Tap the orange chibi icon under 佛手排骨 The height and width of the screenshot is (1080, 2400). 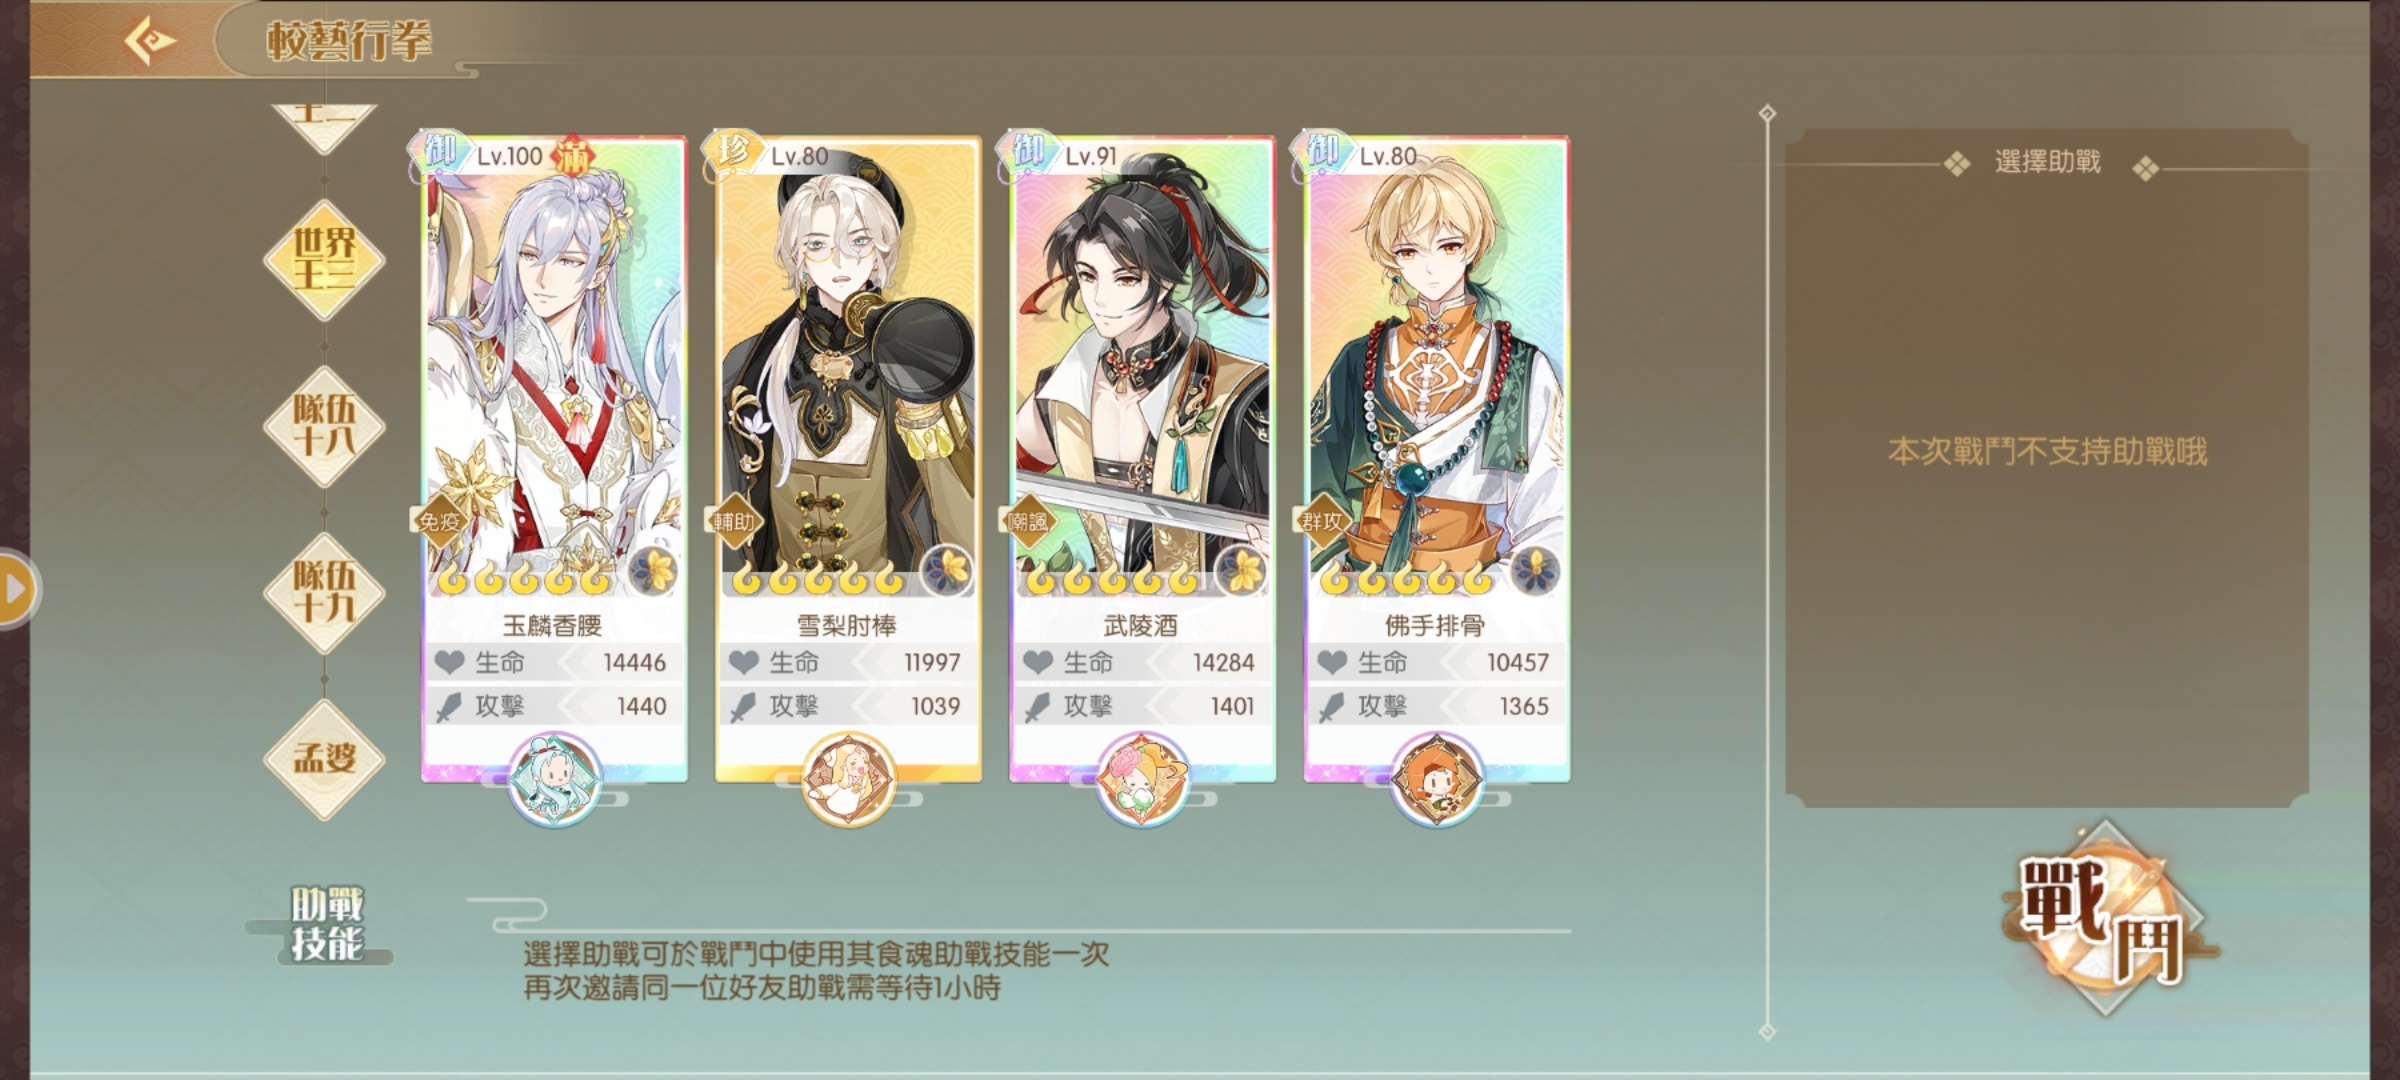point(1436,780)
